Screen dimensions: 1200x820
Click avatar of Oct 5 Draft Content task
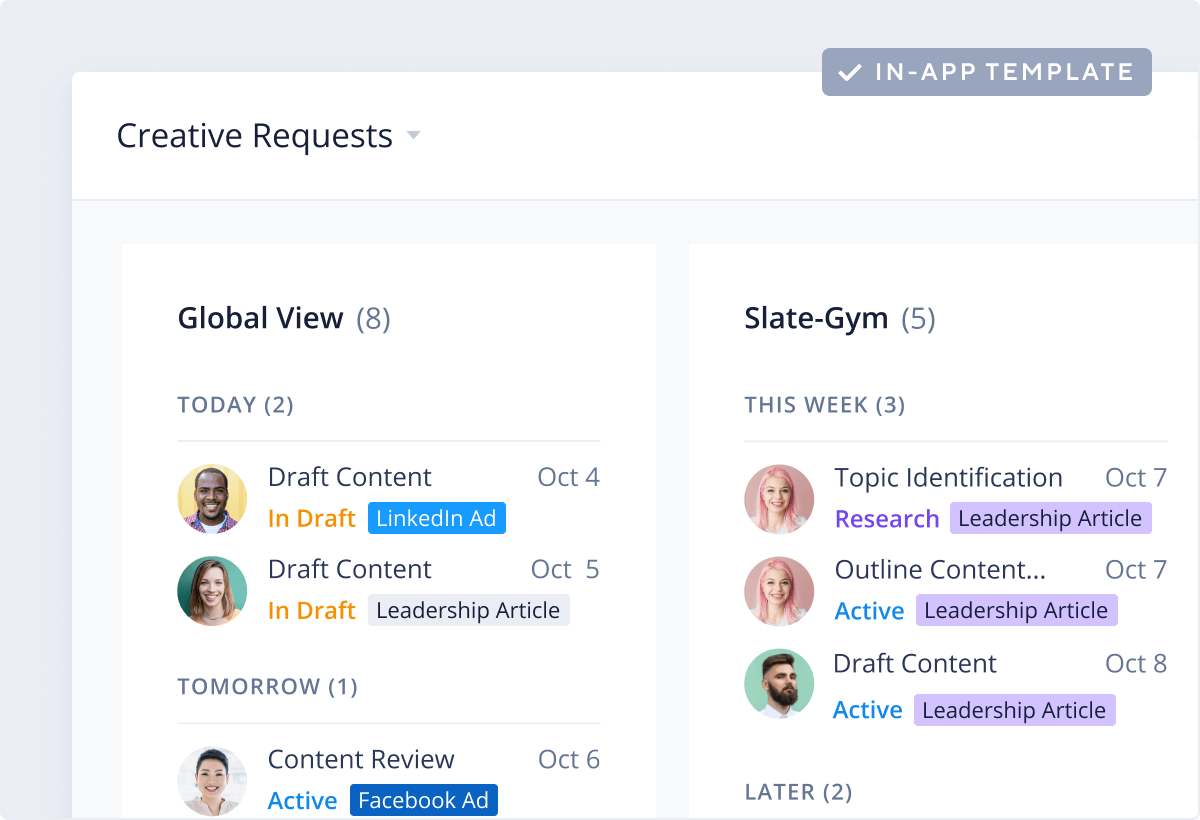tap(212, 591)
